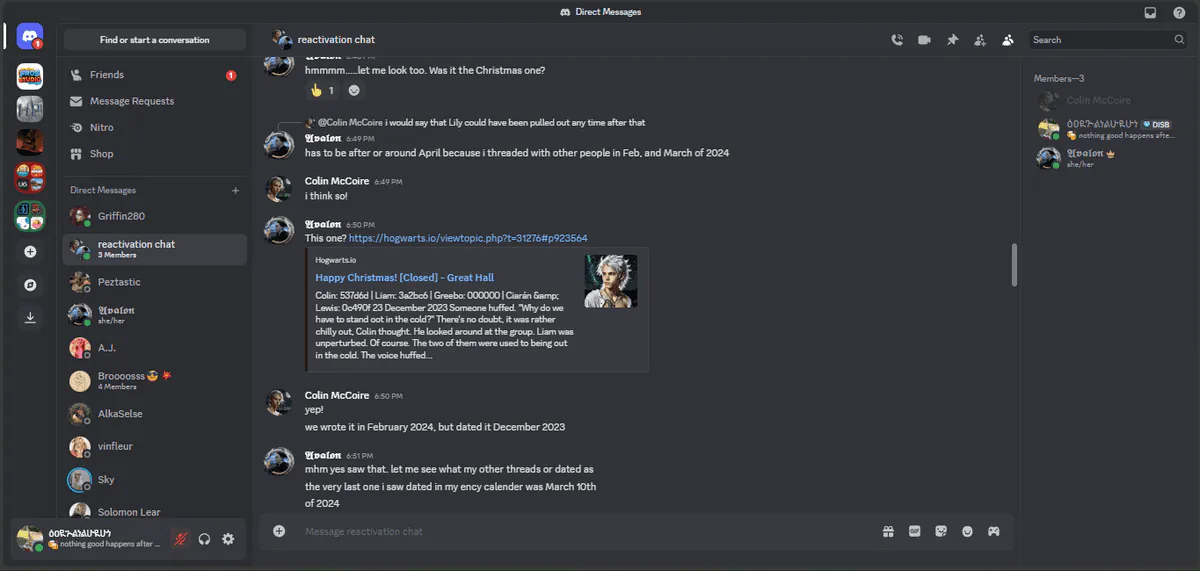Open the first server icon below Direct Messages

click(30, 77)
